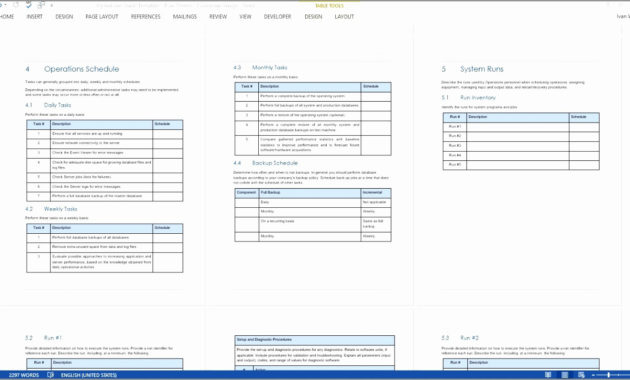This screenshot has width=630, height=380.
Task: Click the 'Run Inventory' heading
Action: click(478, 98)
